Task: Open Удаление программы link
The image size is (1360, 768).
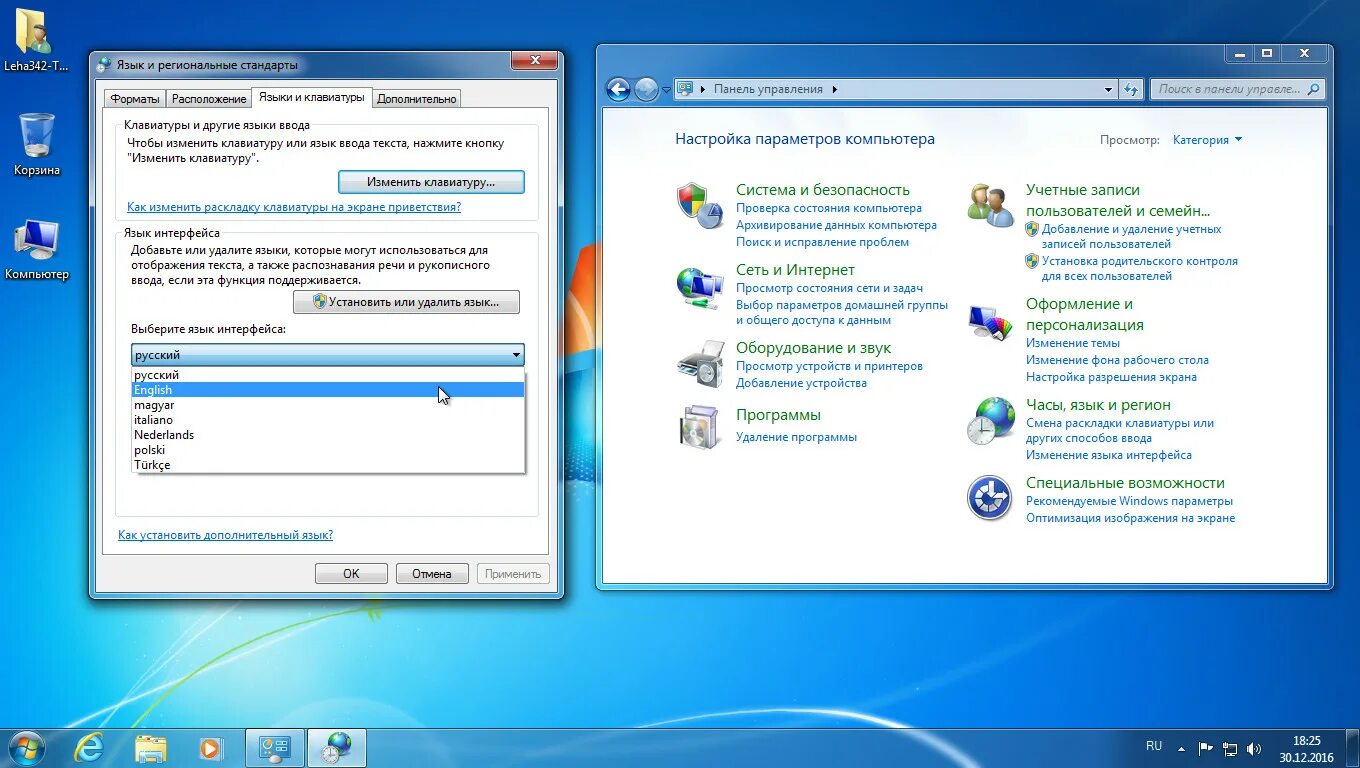Action: (796, 437)
